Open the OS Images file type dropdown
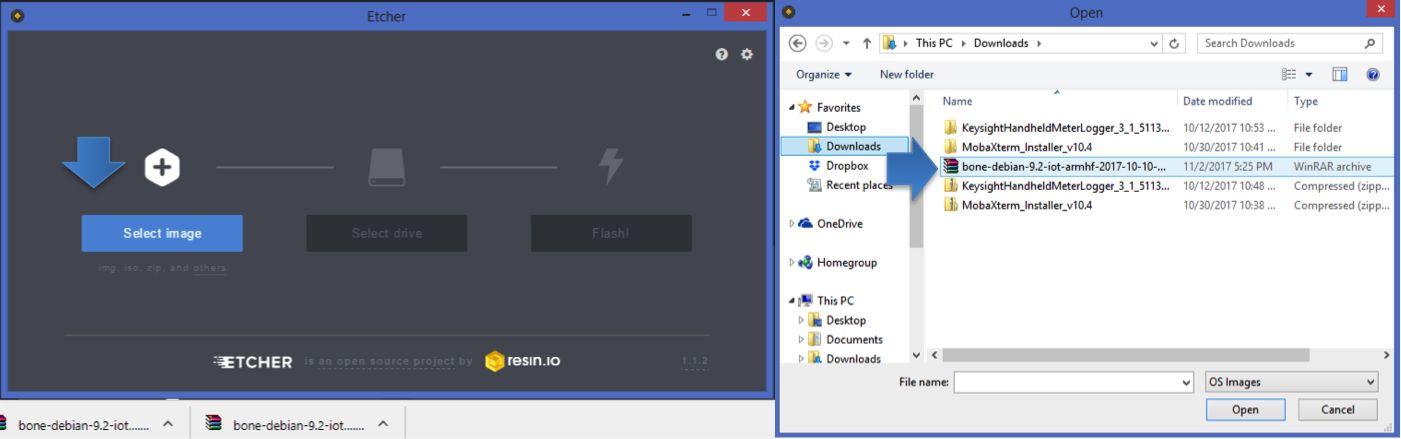Image resolution: width=1401 pixels, height=439 pixels. tap(1291, 382)
